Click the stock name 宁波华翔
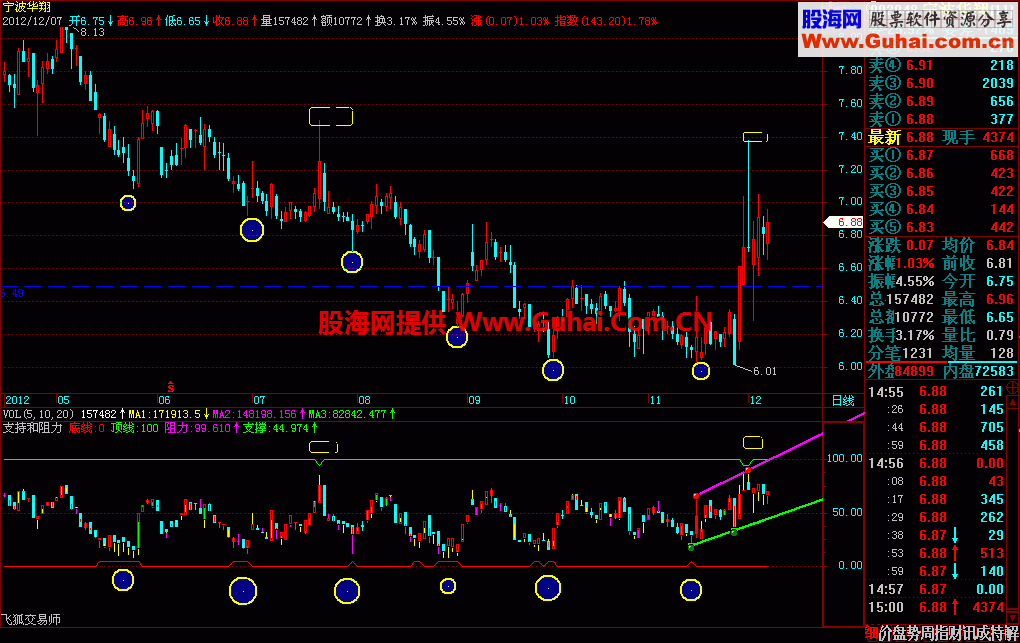This screenshot has height=643, width=1020. 26,7
